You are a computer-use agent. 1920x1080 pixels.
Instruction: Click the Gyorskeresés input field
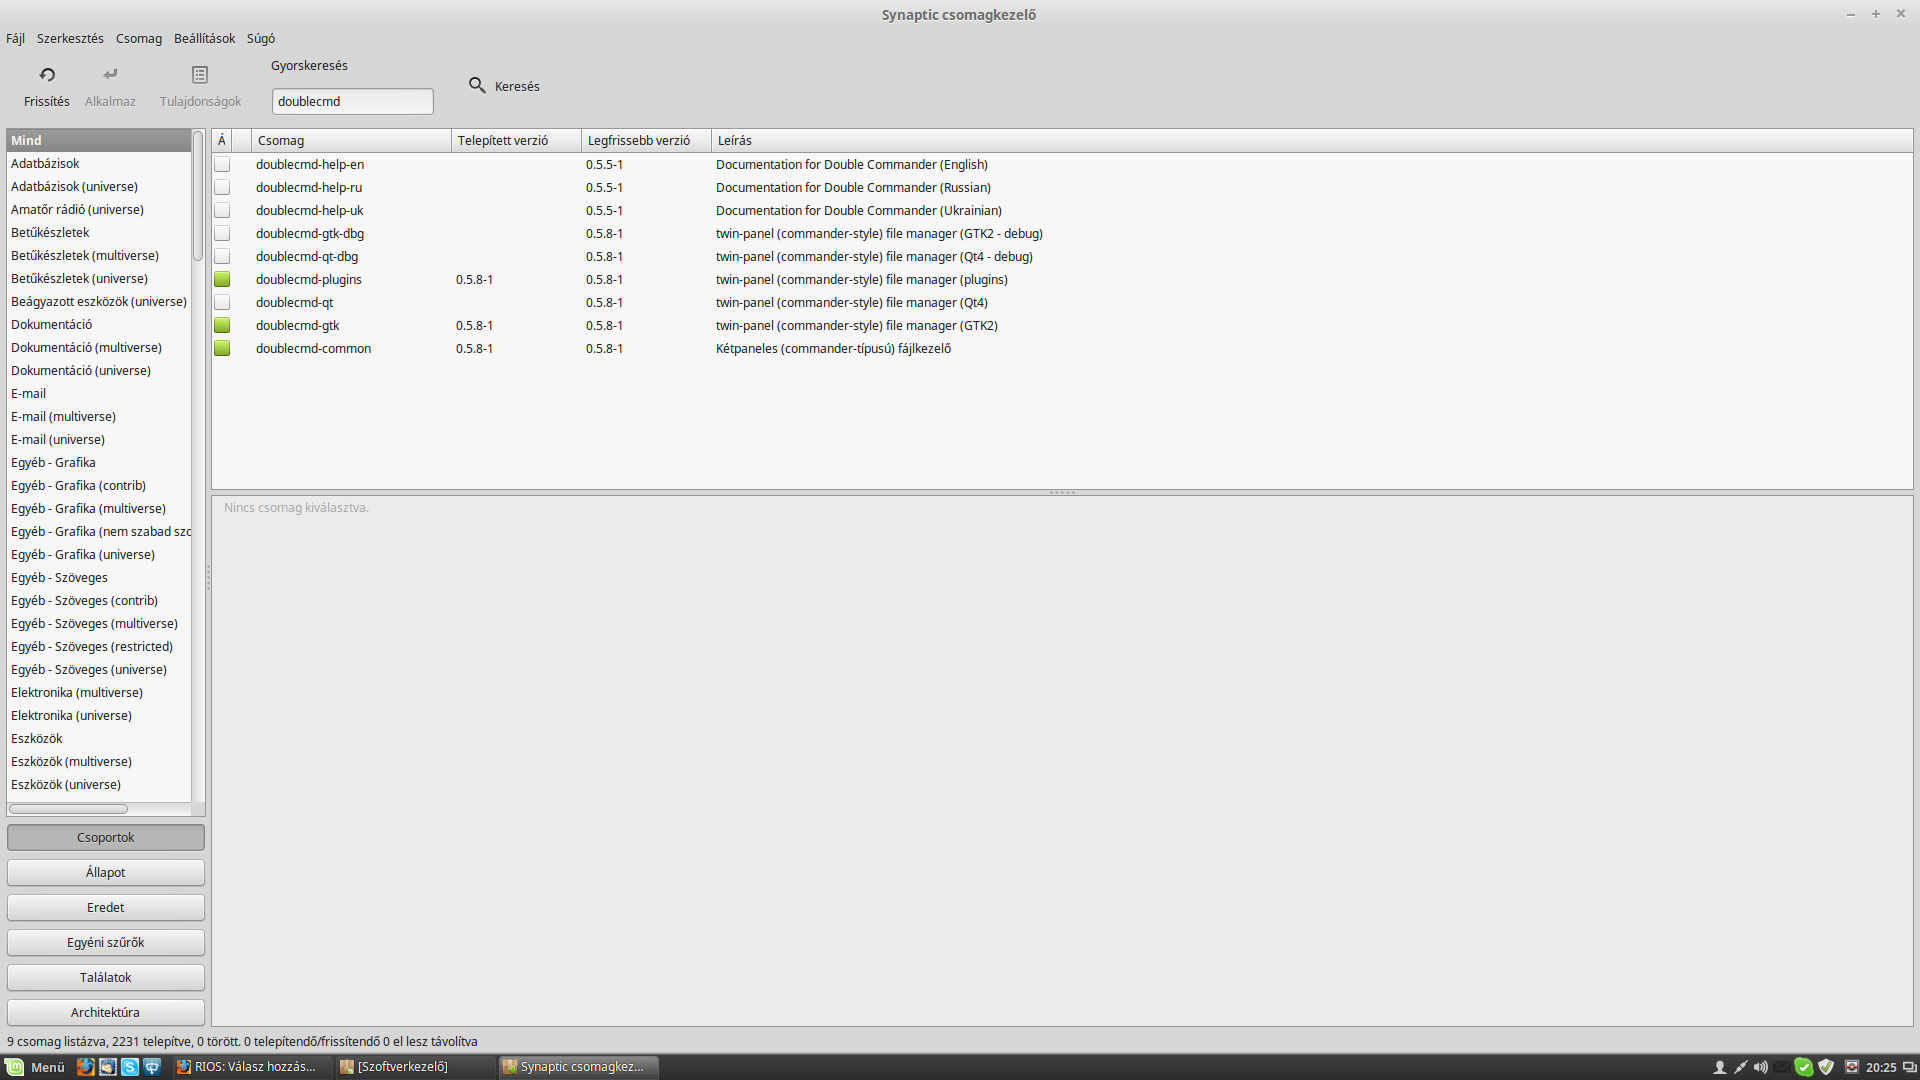click(353, 101)
